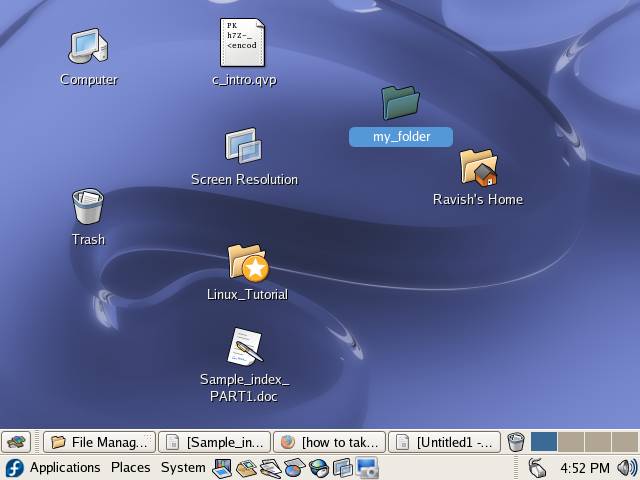Switch to the Untitled1 taskbar window

(x=443, y=441)
